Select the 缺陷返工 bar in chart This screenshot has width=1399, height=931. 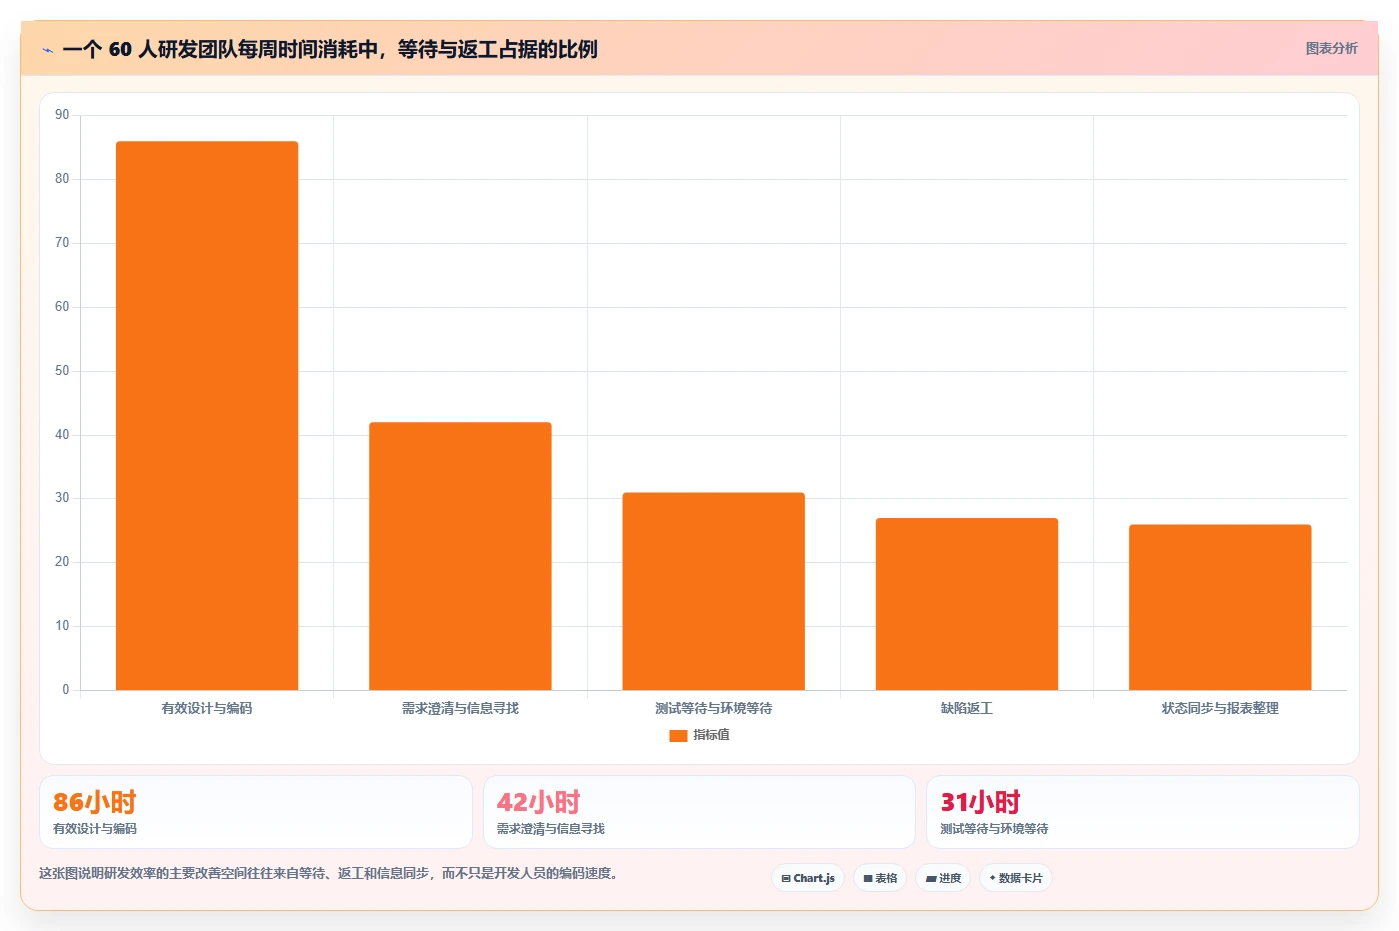click(x=967, y=604)
